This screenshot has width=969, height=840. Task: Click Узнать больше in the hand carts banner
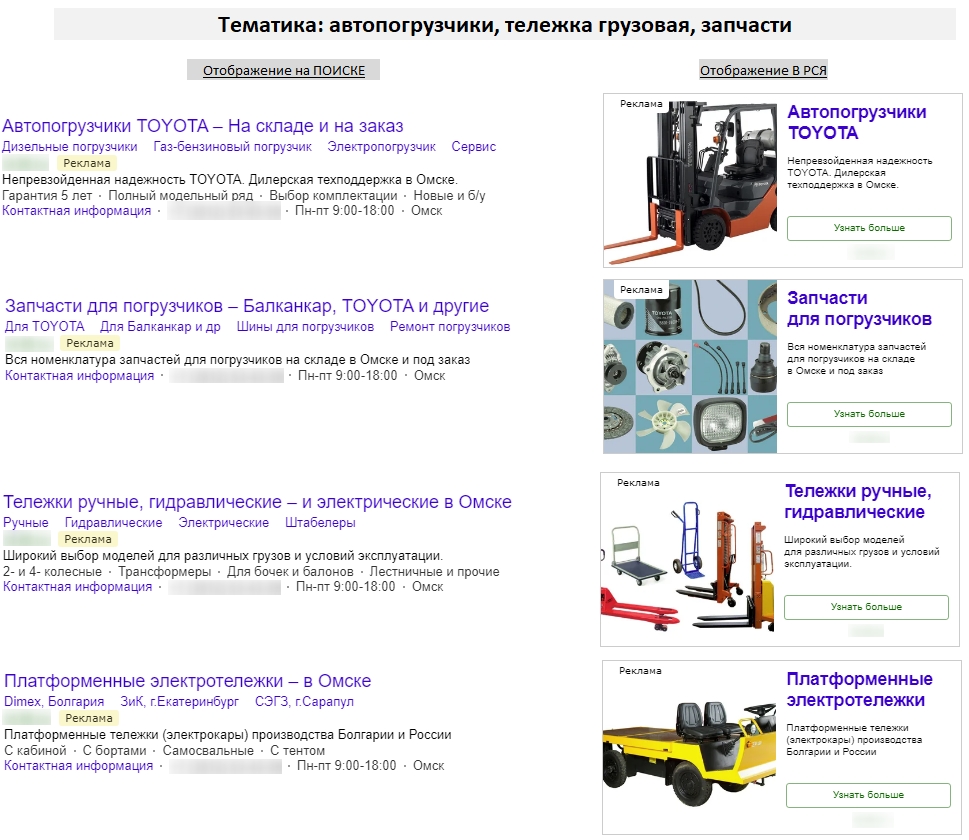866,607
